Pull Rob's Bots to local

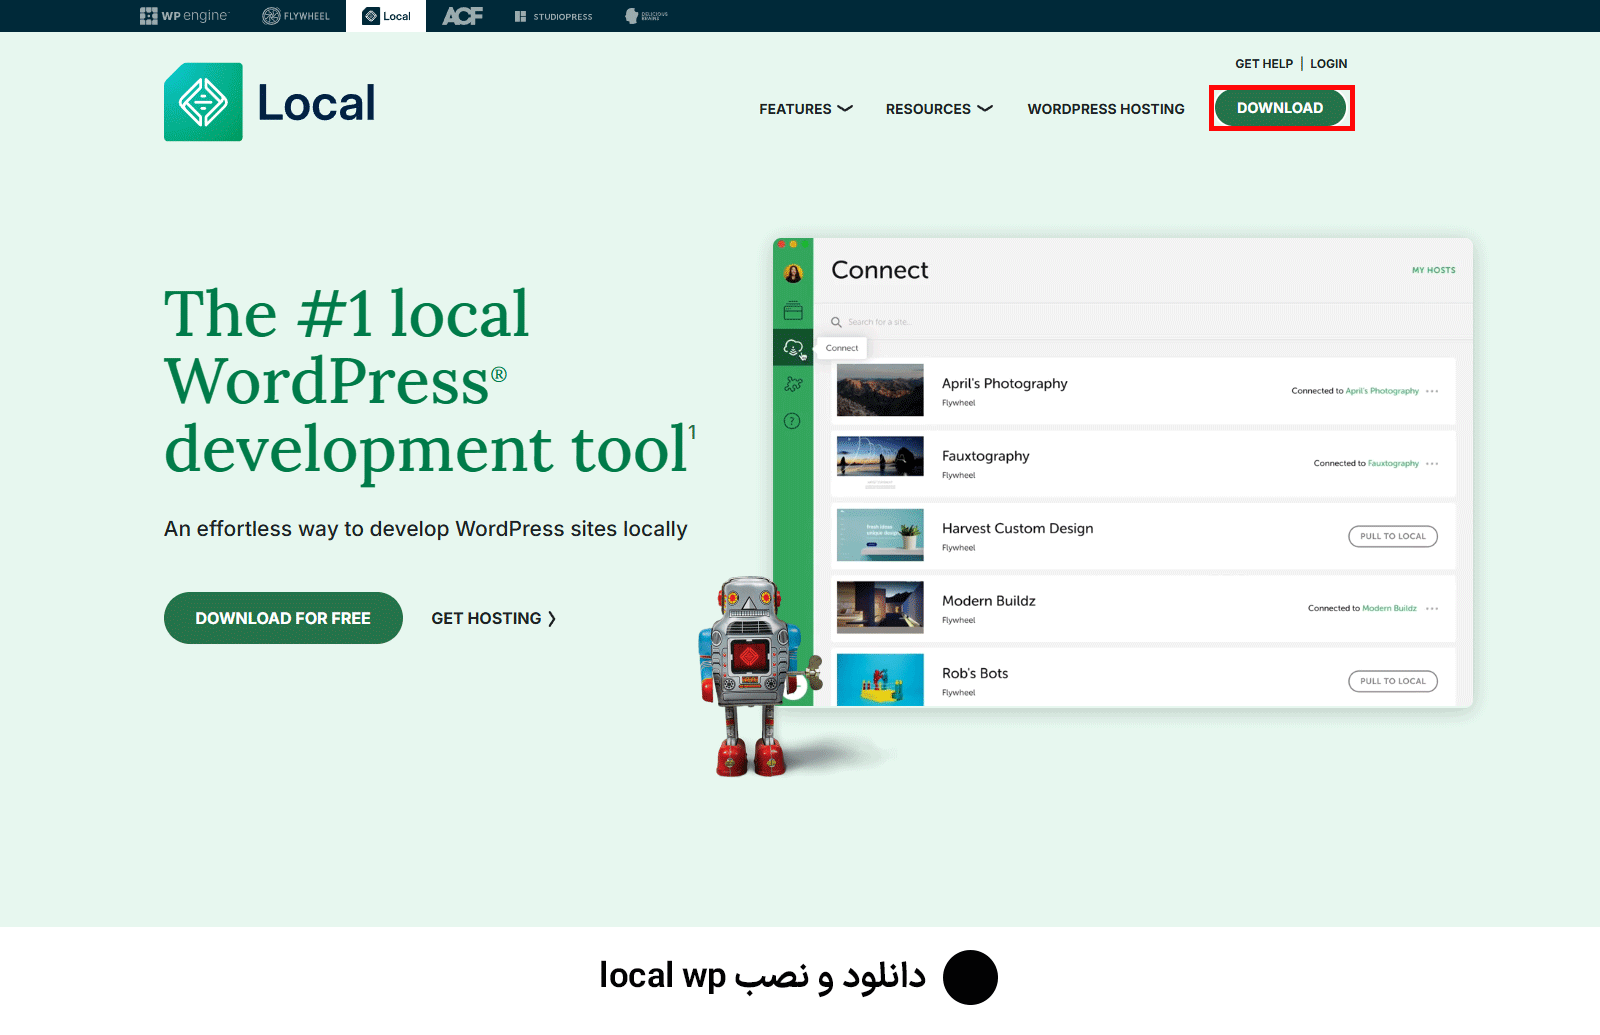pyautogui.click(x=1393, y=681)
